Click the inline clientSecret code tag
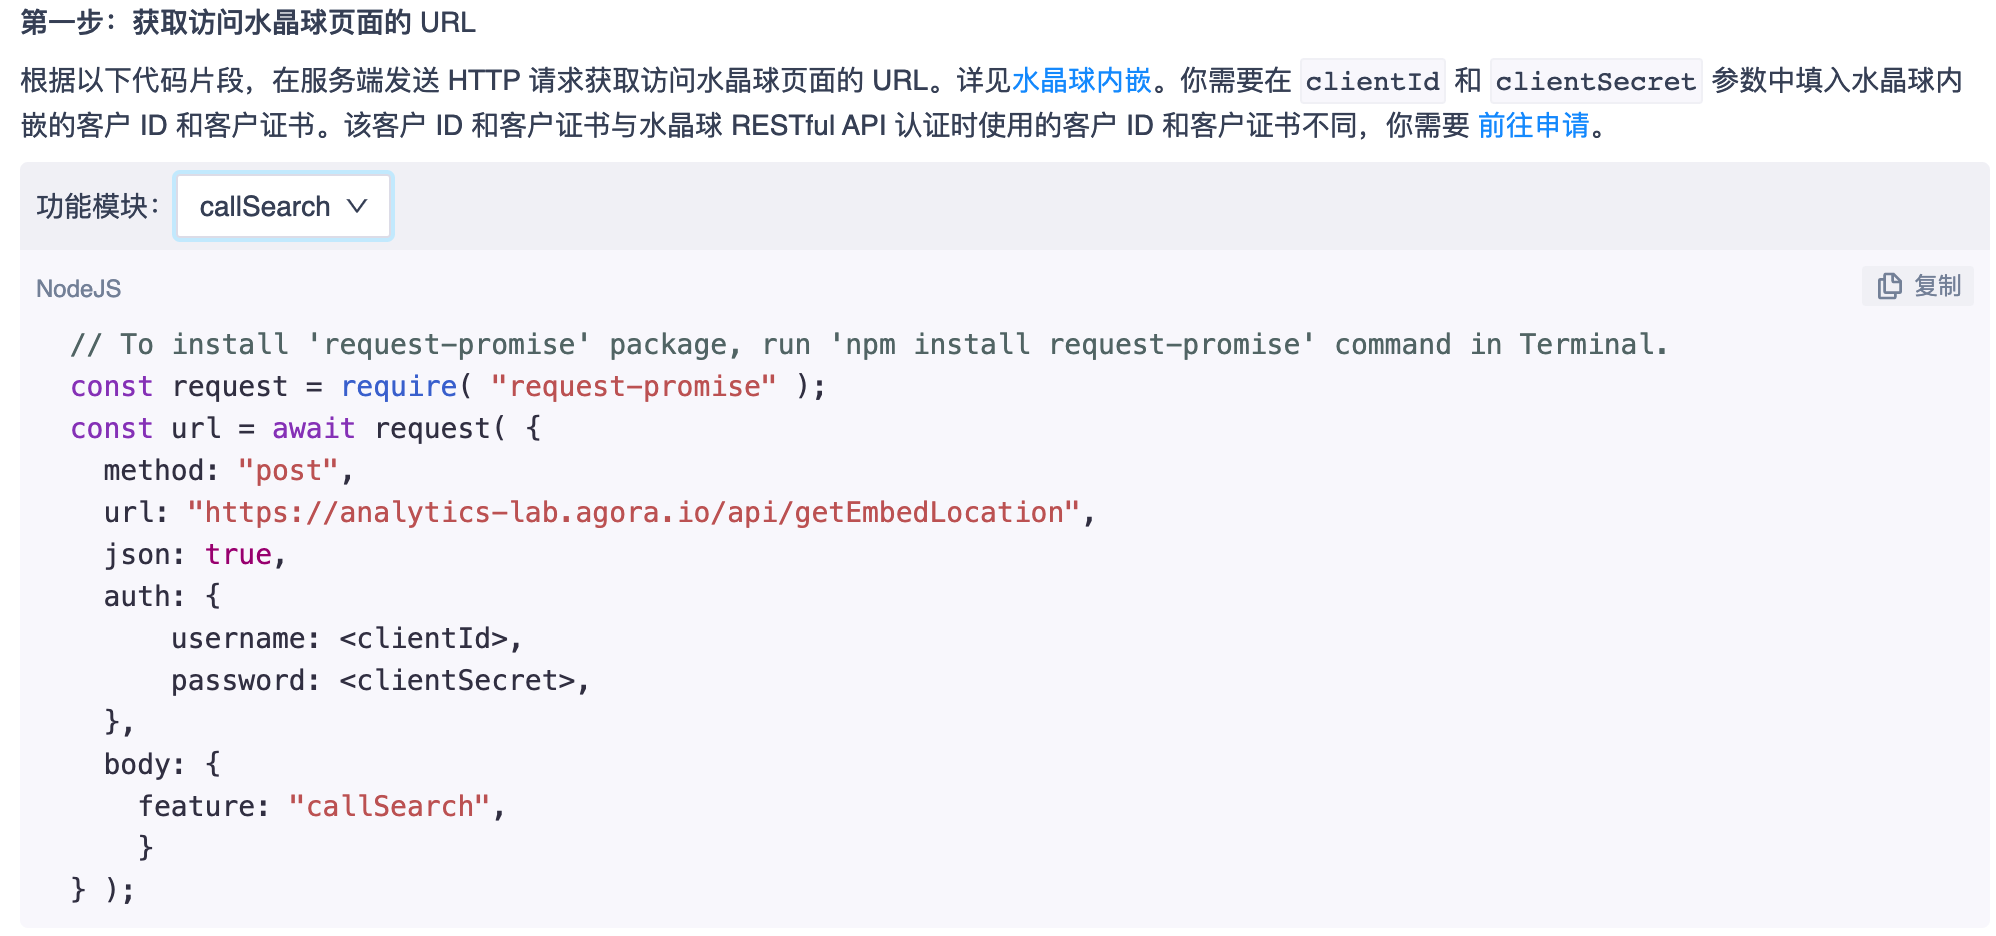The width and height of the screenshot is (1996, 936). (x=1595, y=81)
